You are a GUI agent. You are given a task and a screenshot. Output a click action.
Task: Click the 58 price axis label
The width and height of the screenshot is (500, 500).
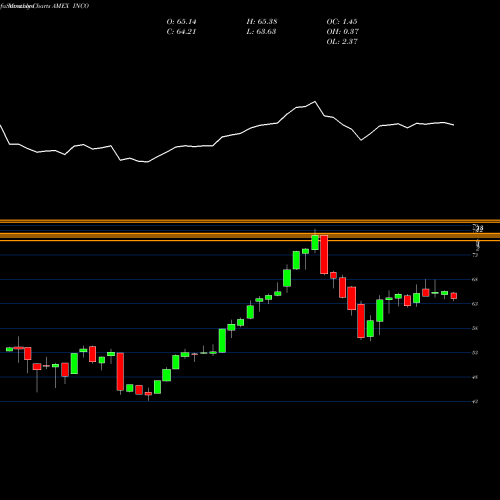[475, 328]
